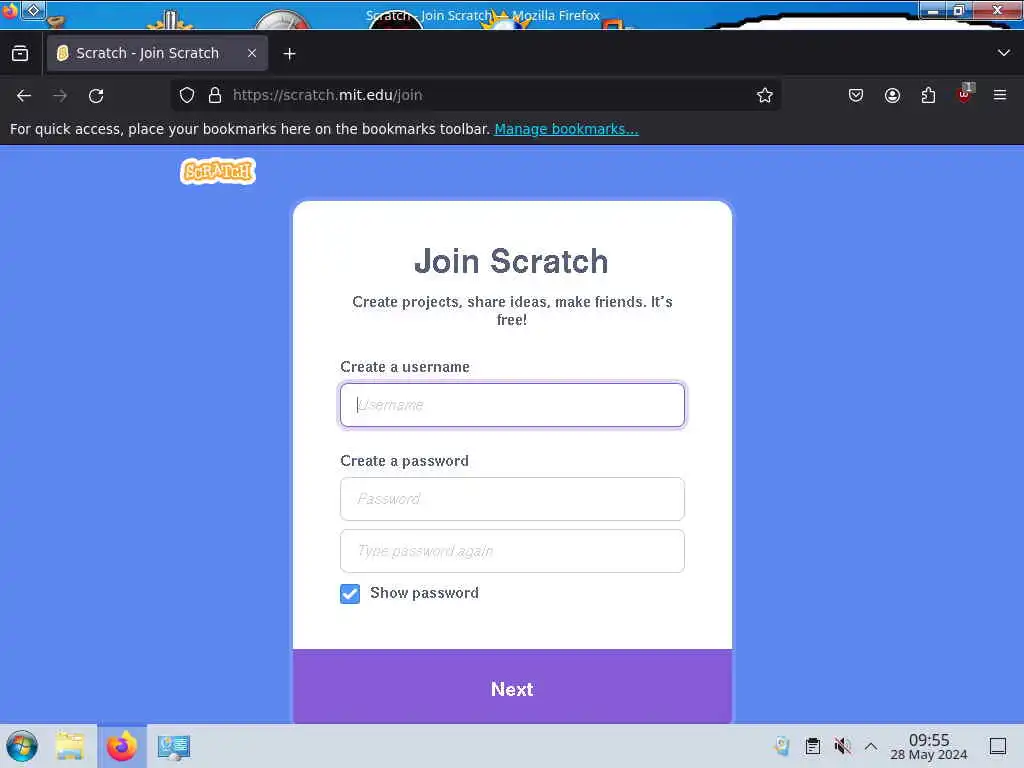The height and width of the screenshot is (768, 1024).
Task: Click the Scratch logo
Action: click(x=217, y=172)
